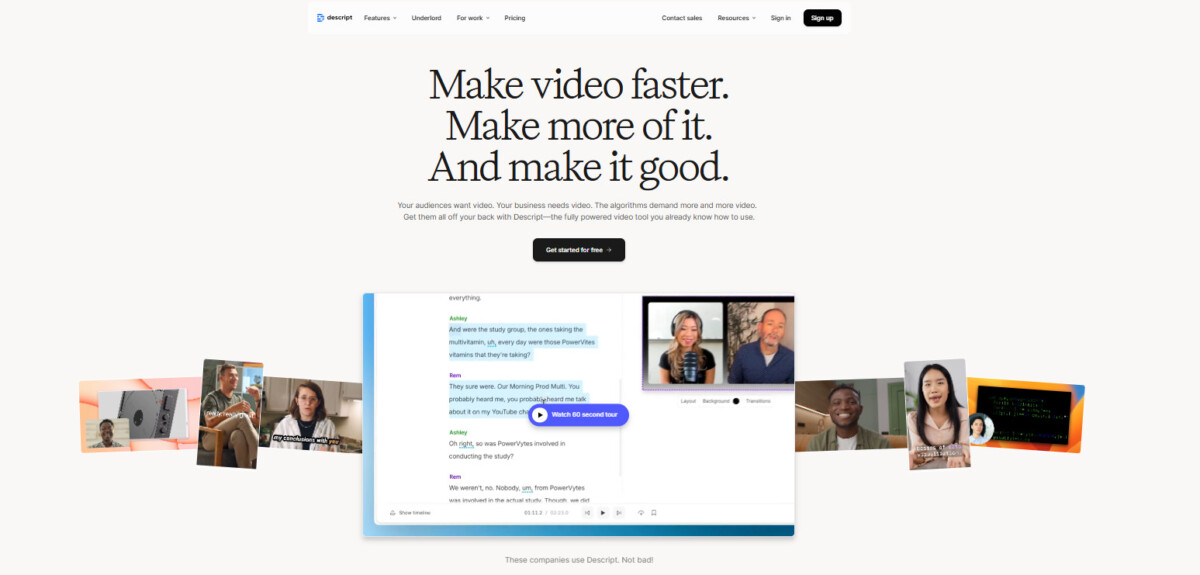Expand the Resources dropdown menu
This screenshot has width=1200, height=575.
point(736,18)
